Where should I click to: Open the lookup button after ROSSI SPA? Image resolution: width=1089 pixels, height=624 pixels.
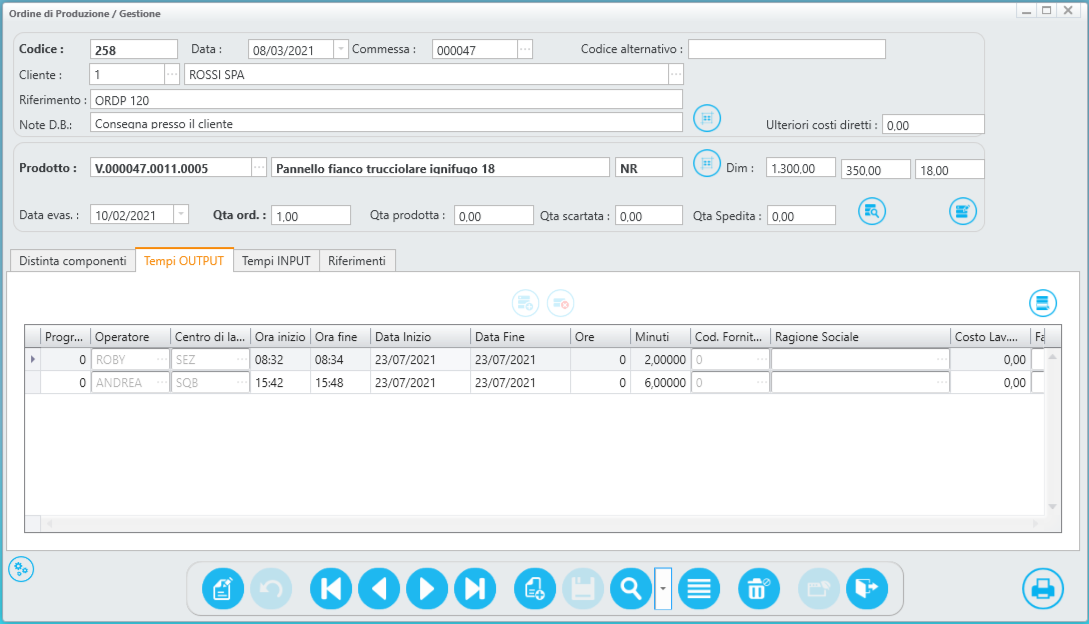[676, 74]
